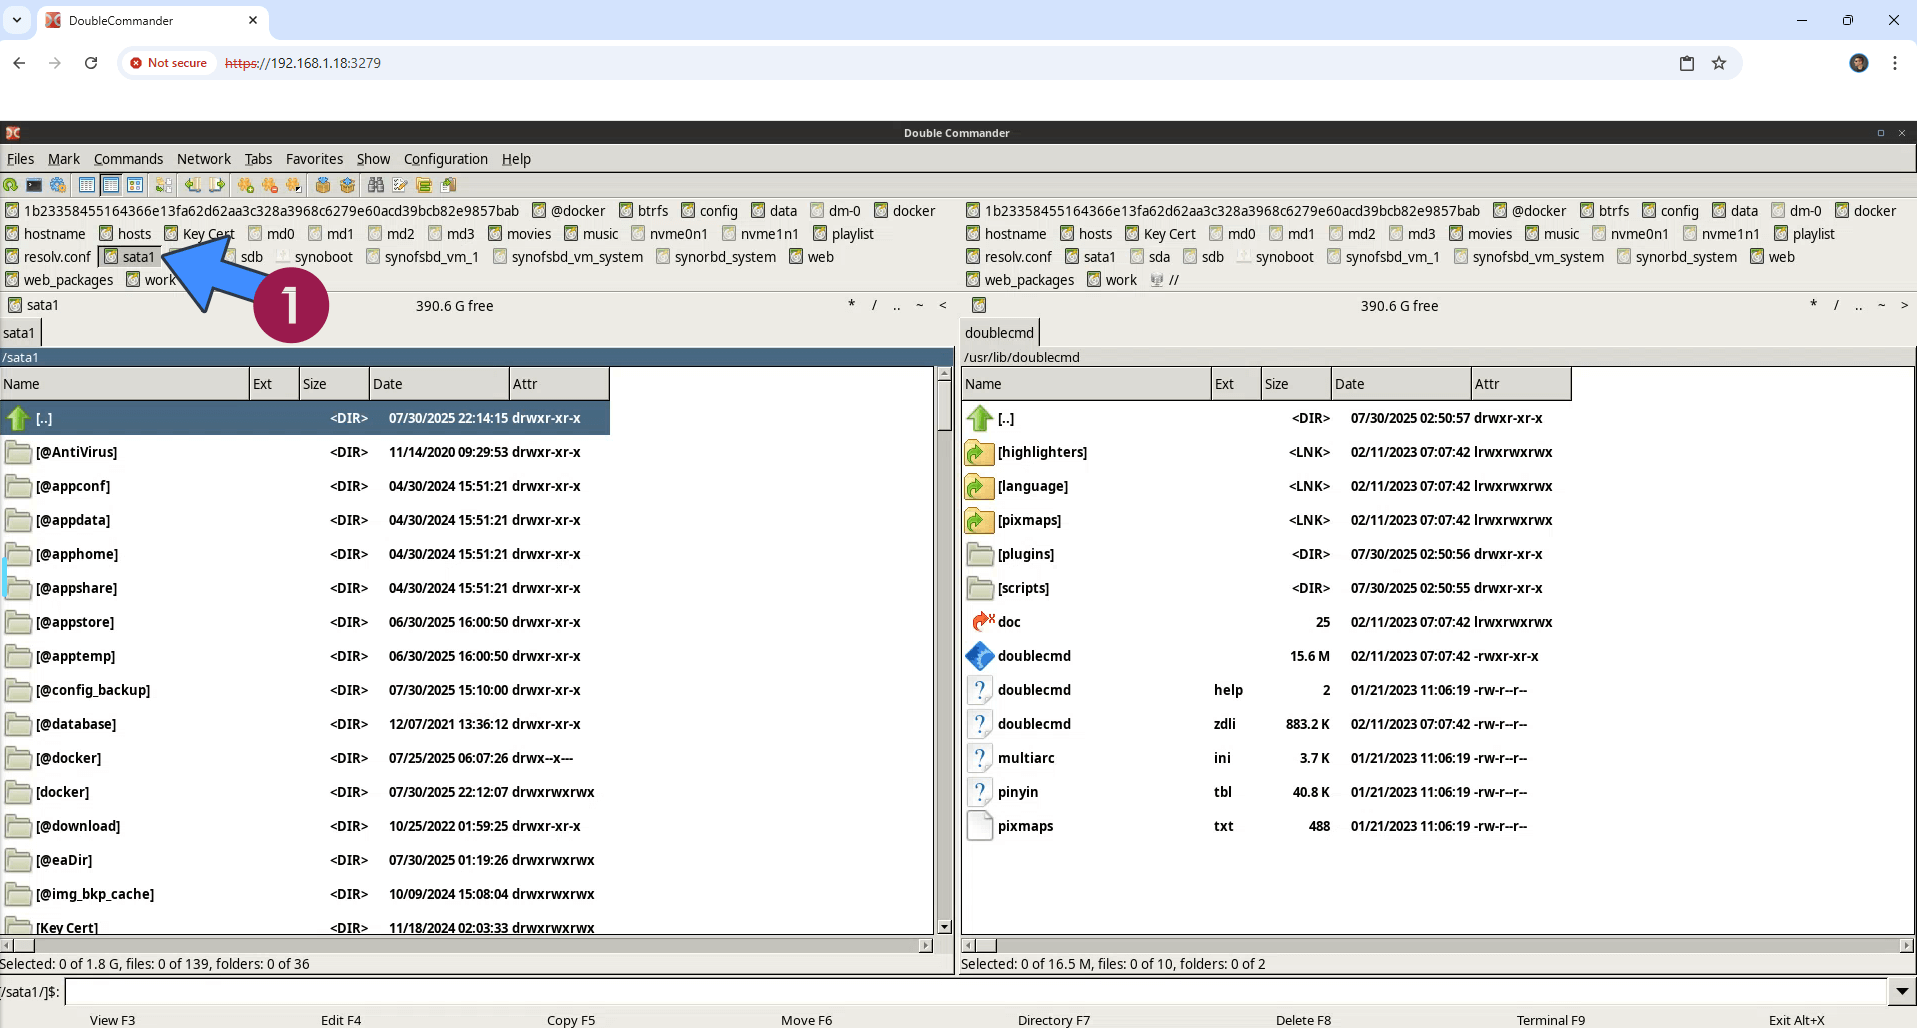Click the Terminal F9 button
Screen dimensions: 1917x1028
[1550, 1020]
